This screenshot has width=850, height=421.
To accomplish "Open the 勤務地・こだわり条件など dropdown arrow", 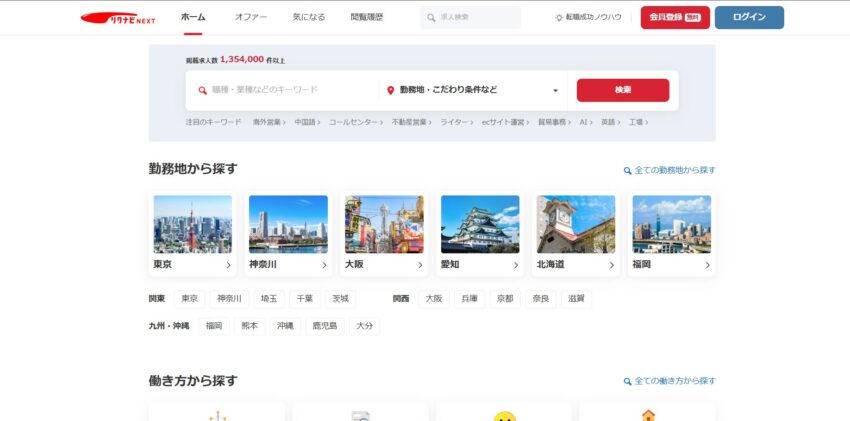I will point(555,90).
